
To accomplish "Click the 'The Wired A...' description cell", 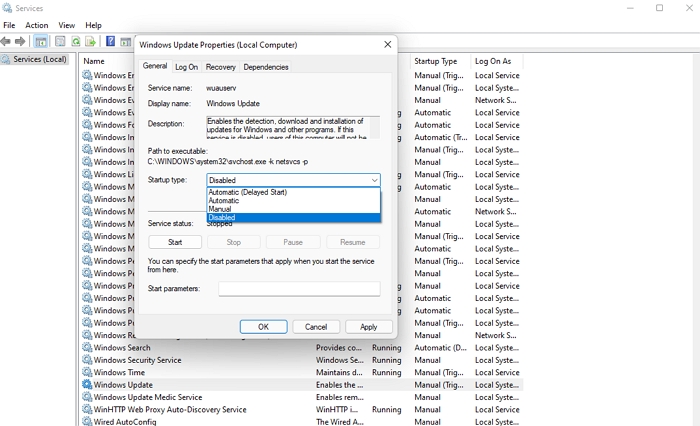I will pyautogui.click(x=339, y=422).
